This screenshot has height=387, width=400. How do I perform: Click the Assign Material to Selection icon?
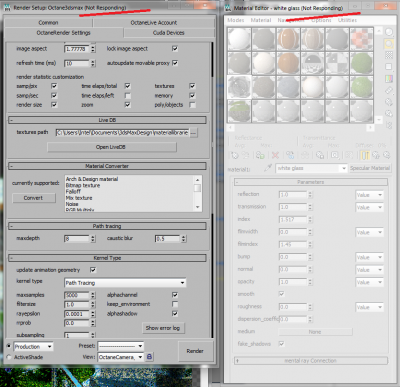[x=260, y=155]
